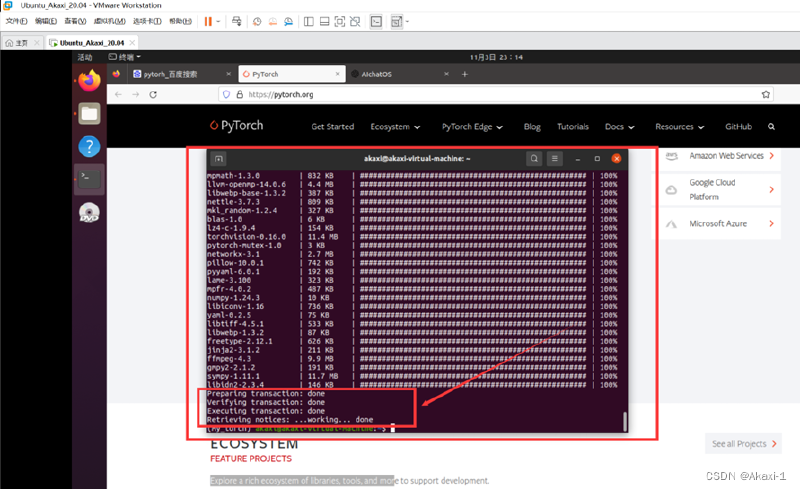Screen dimensions: 800x489
Task: Select the Ubuntu_Akaxi_20.04 VM tab
Action: pos(91,43)
